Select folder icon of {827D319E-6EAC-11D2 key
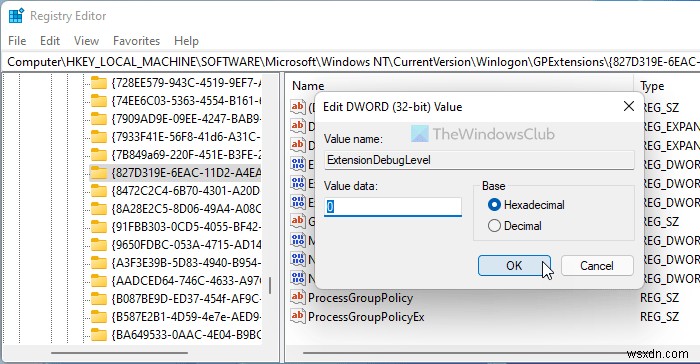Screen dimensions: 700x364 tap(99, 172)
